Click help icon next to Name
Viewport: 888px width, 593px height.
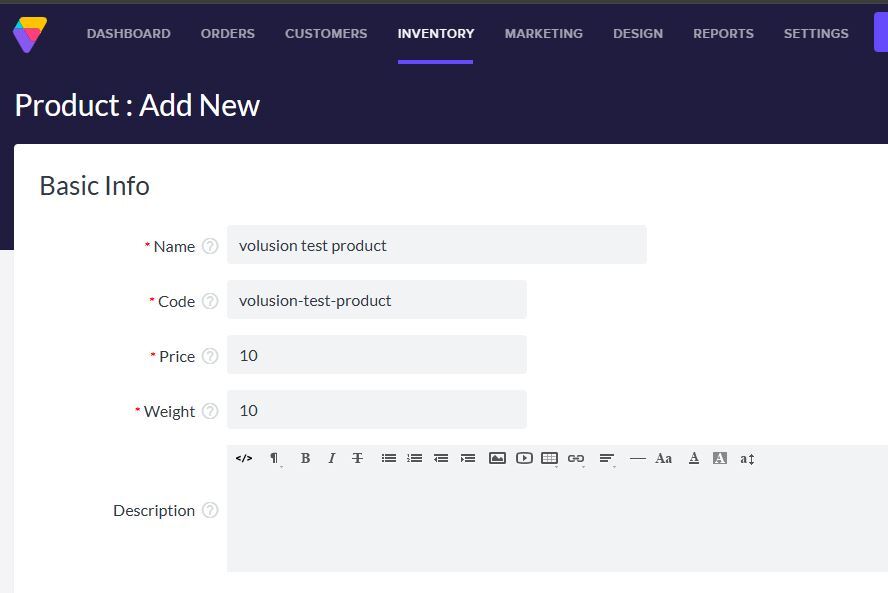210,246
